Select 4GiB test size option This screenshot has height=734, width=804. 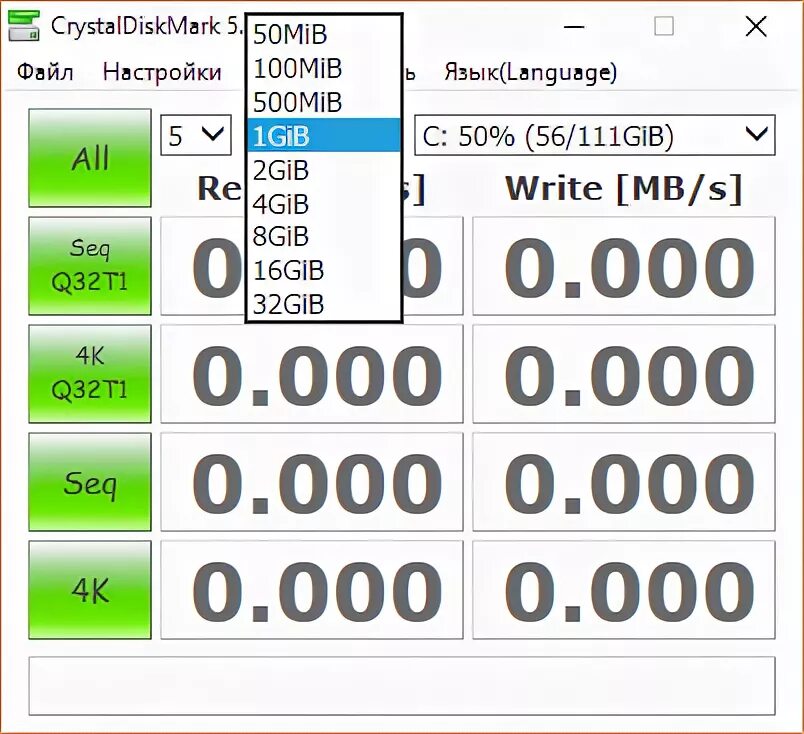point(324,204)
